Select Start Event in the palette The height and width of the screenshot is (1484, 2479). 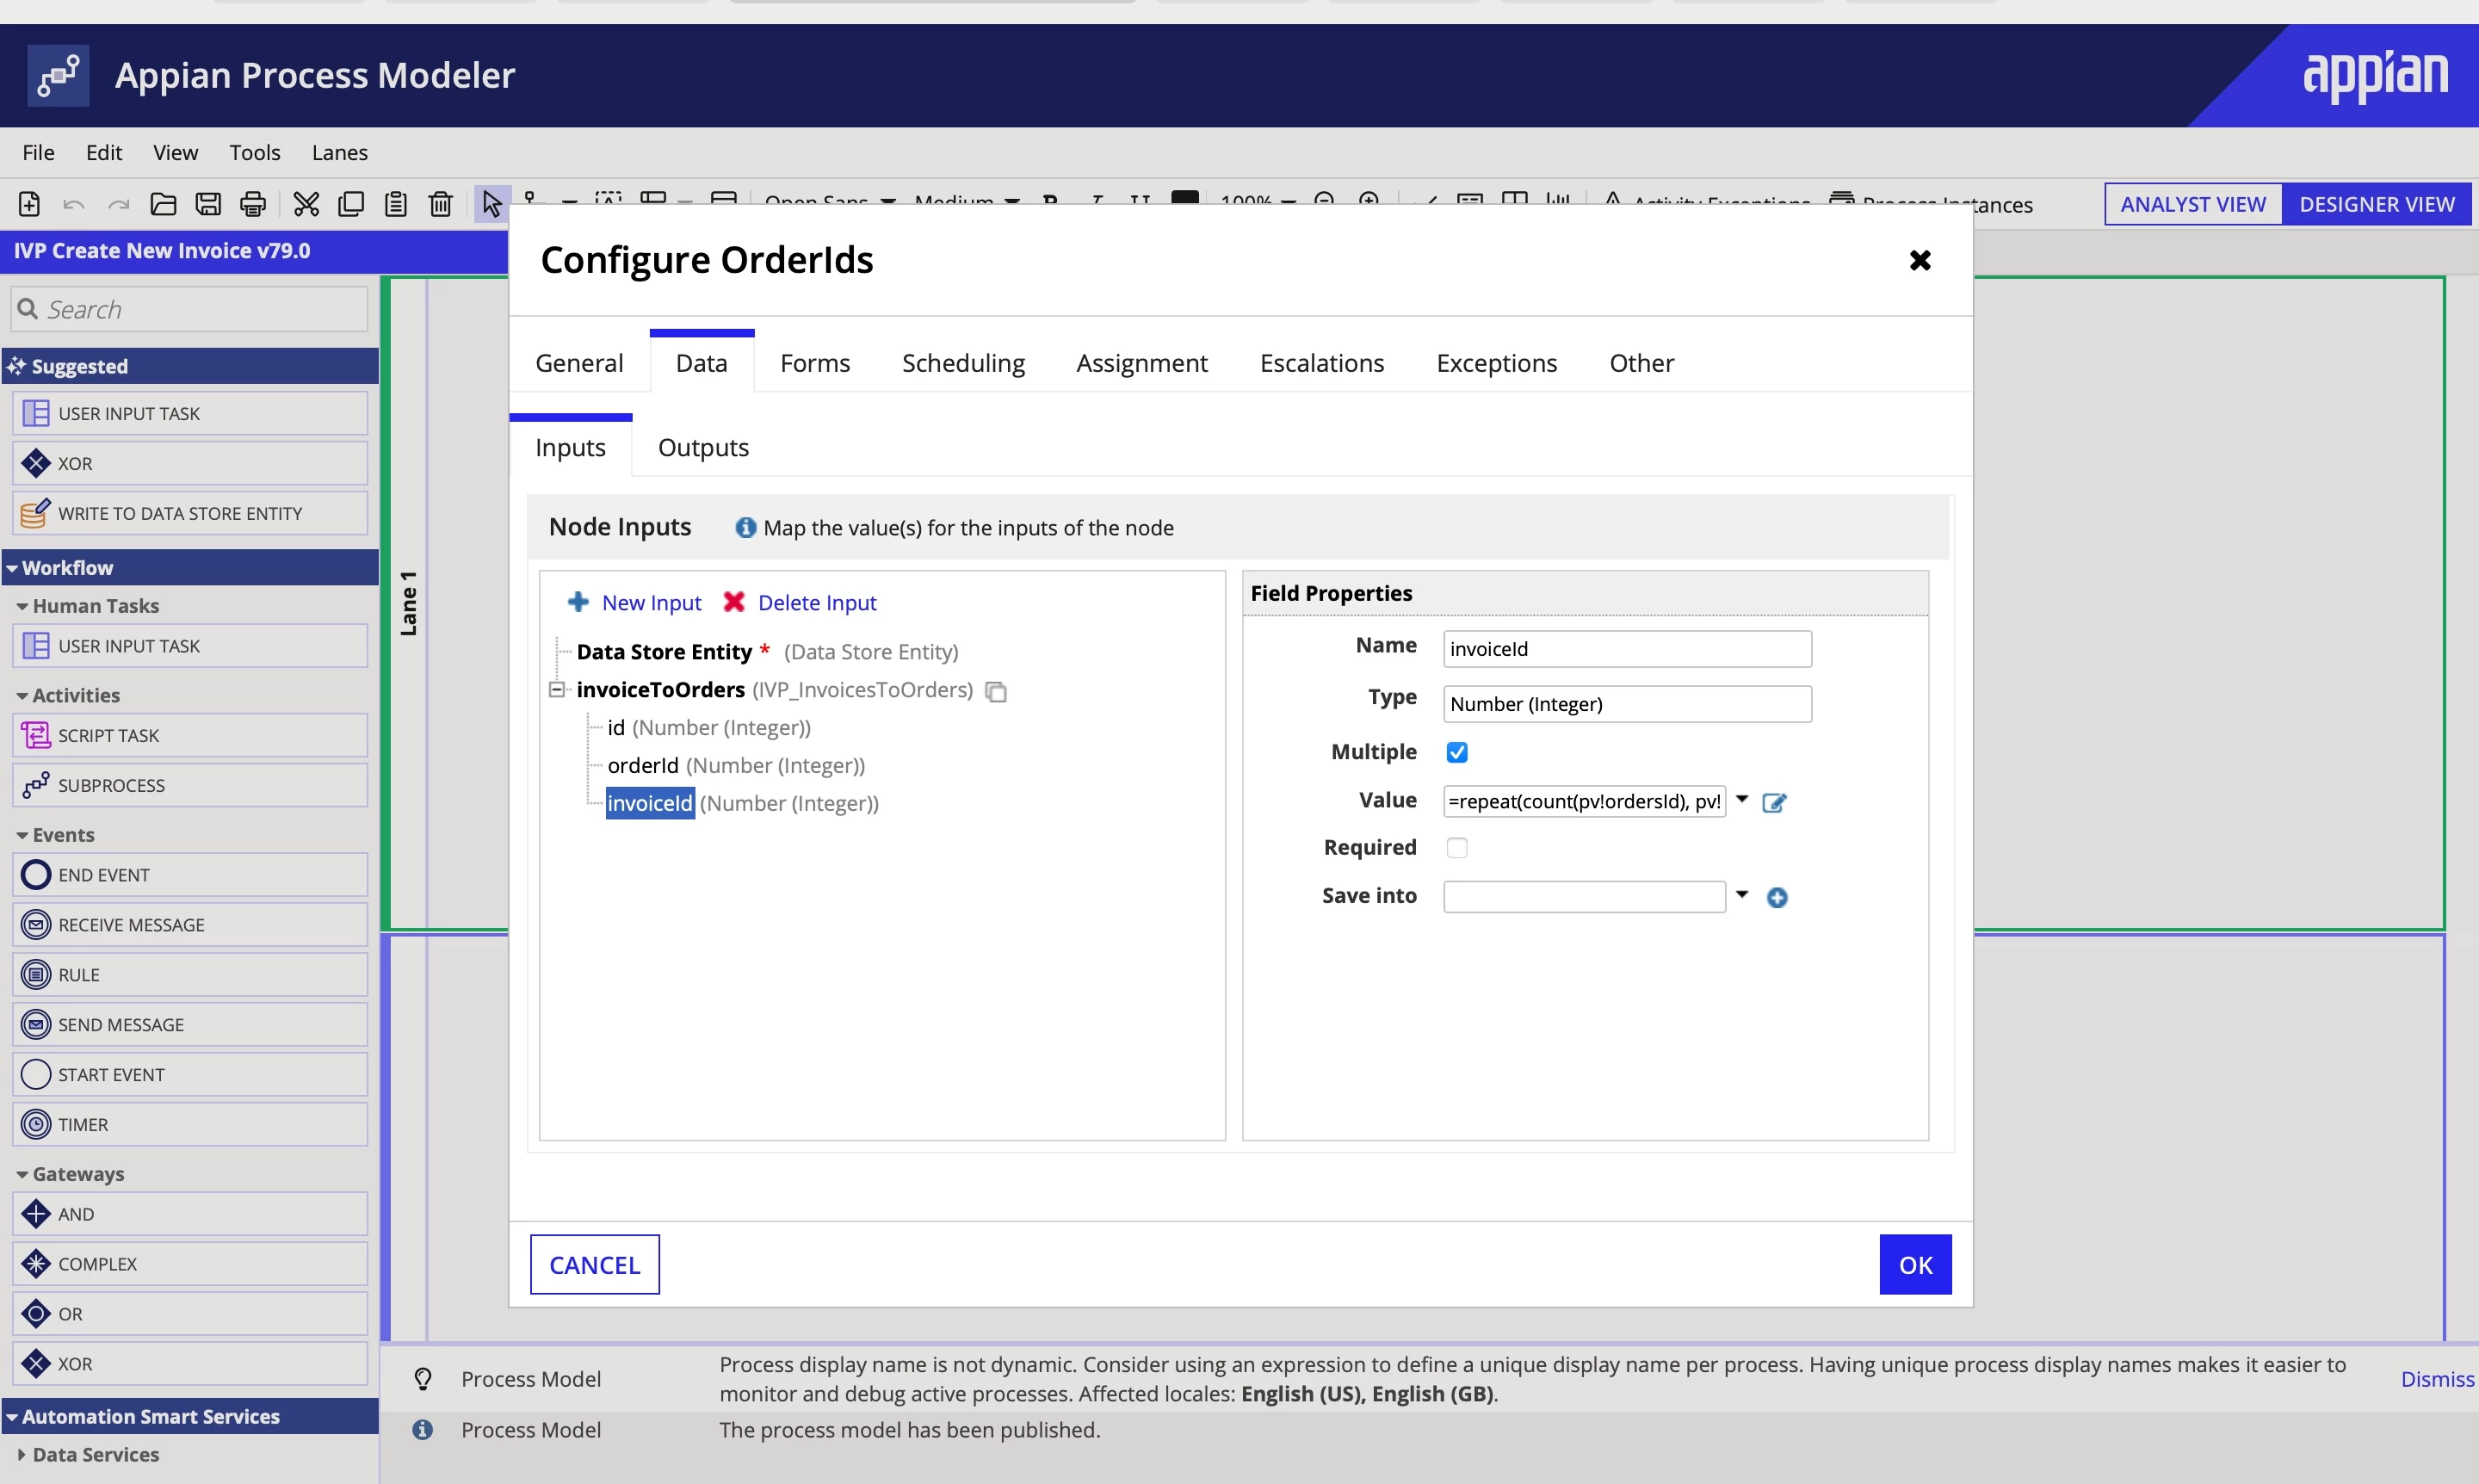pyautogui.click(x=190, y=1075)
